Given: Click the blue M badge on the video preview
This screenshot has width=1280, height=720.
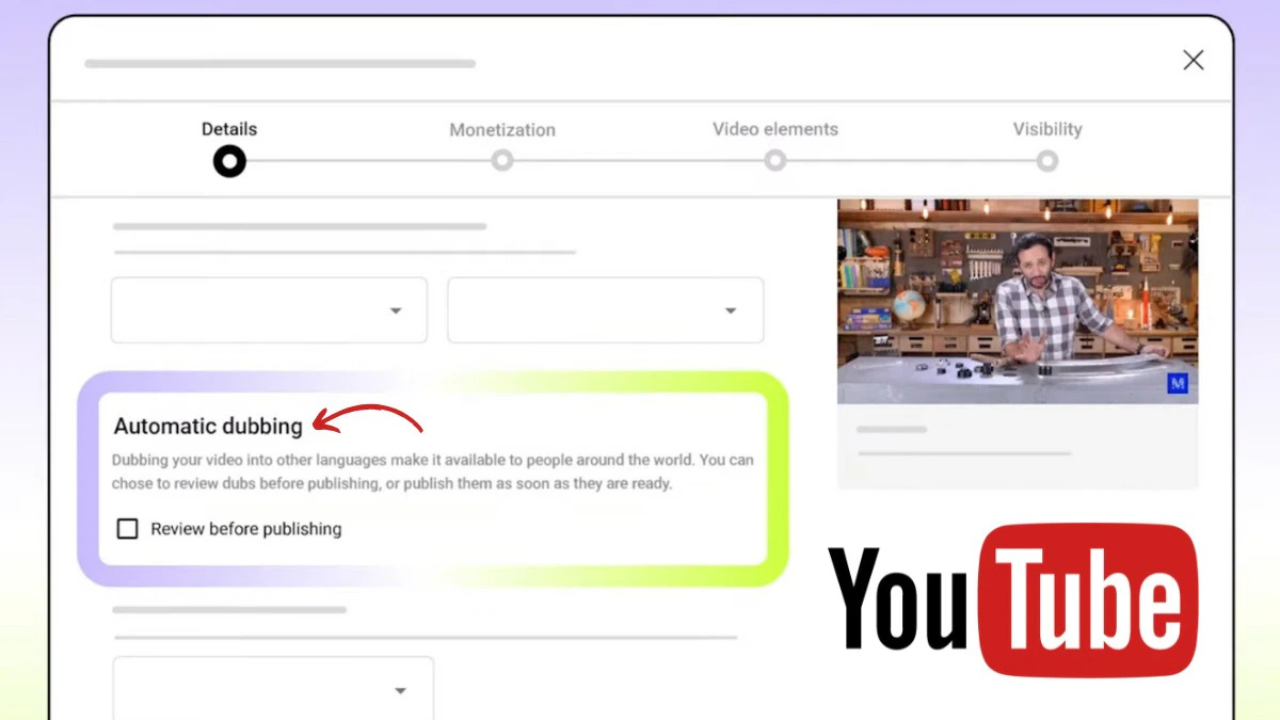Looking at the screenshot, I should pos(1177,383).
